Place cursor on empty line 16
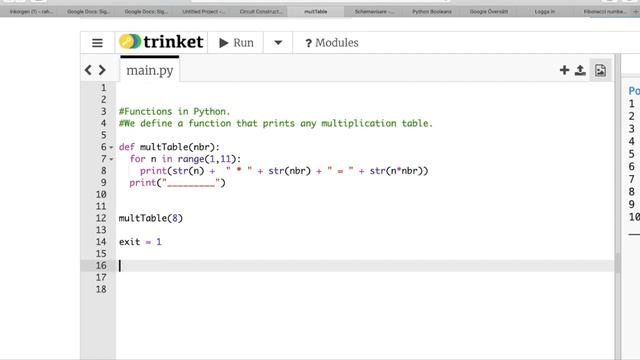Viewport: 640px width, 360px height. click(x=365, y=266)
